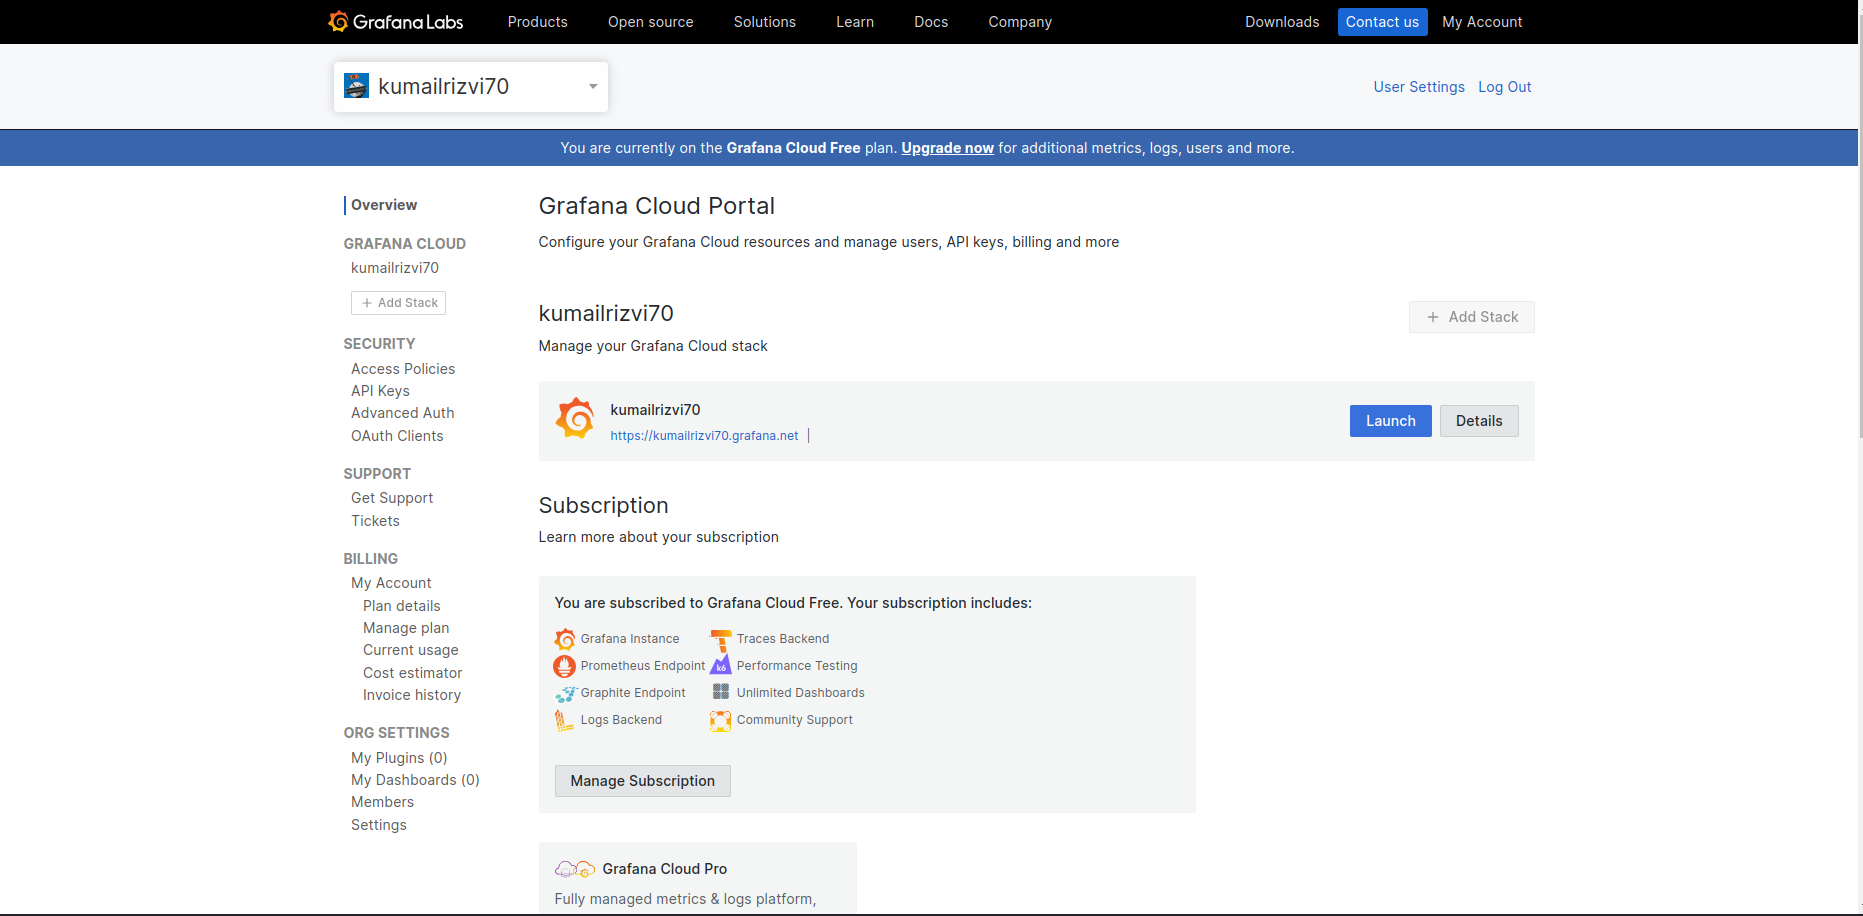Click the Prometheus Endpoint flame icon
Screen dimensions: 1863x916
pyautogui.click(x=565, y=666)
